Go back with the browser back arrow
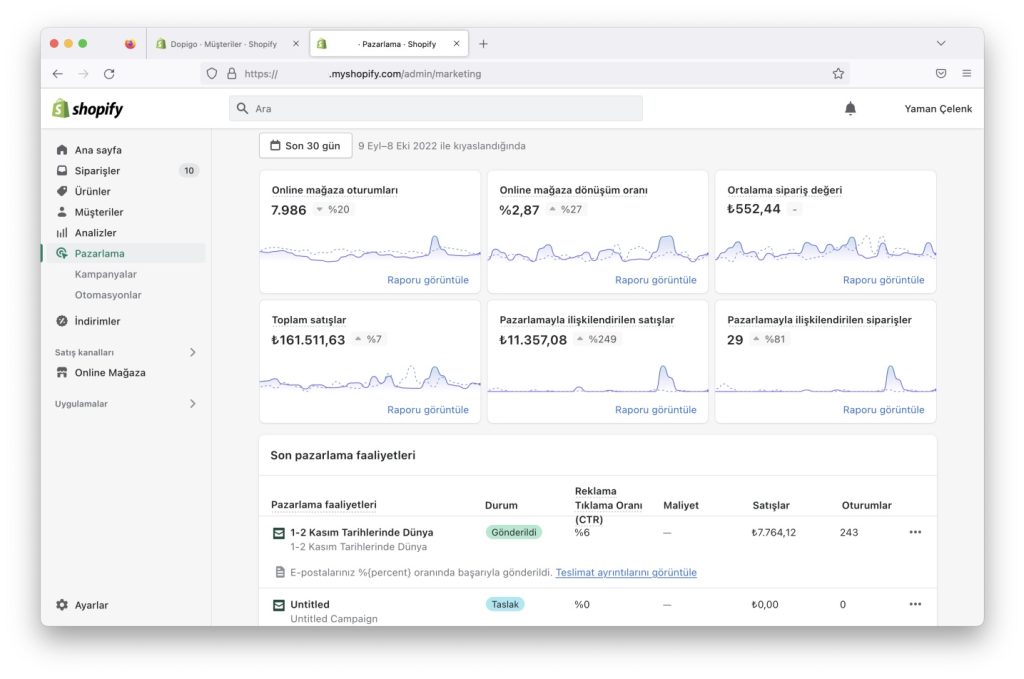 tap(57, 74)
